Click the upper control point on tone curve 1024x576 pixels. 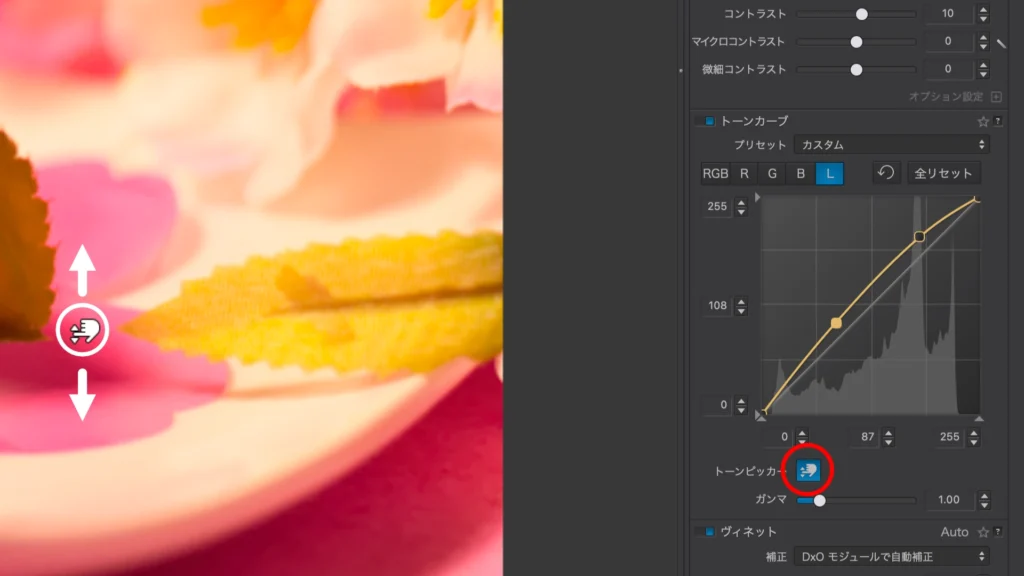pos(919,237)
